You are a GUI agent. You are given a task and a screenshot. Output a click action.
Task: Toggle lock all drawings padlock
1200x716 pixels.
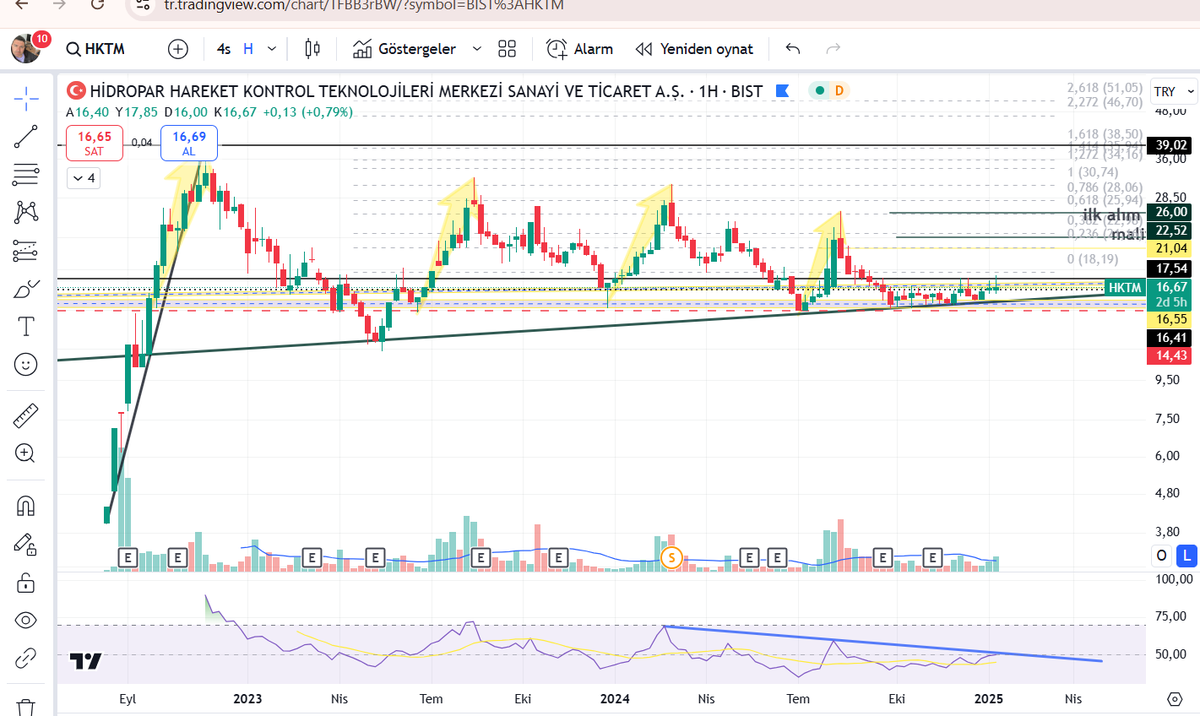tap(26, 581)
